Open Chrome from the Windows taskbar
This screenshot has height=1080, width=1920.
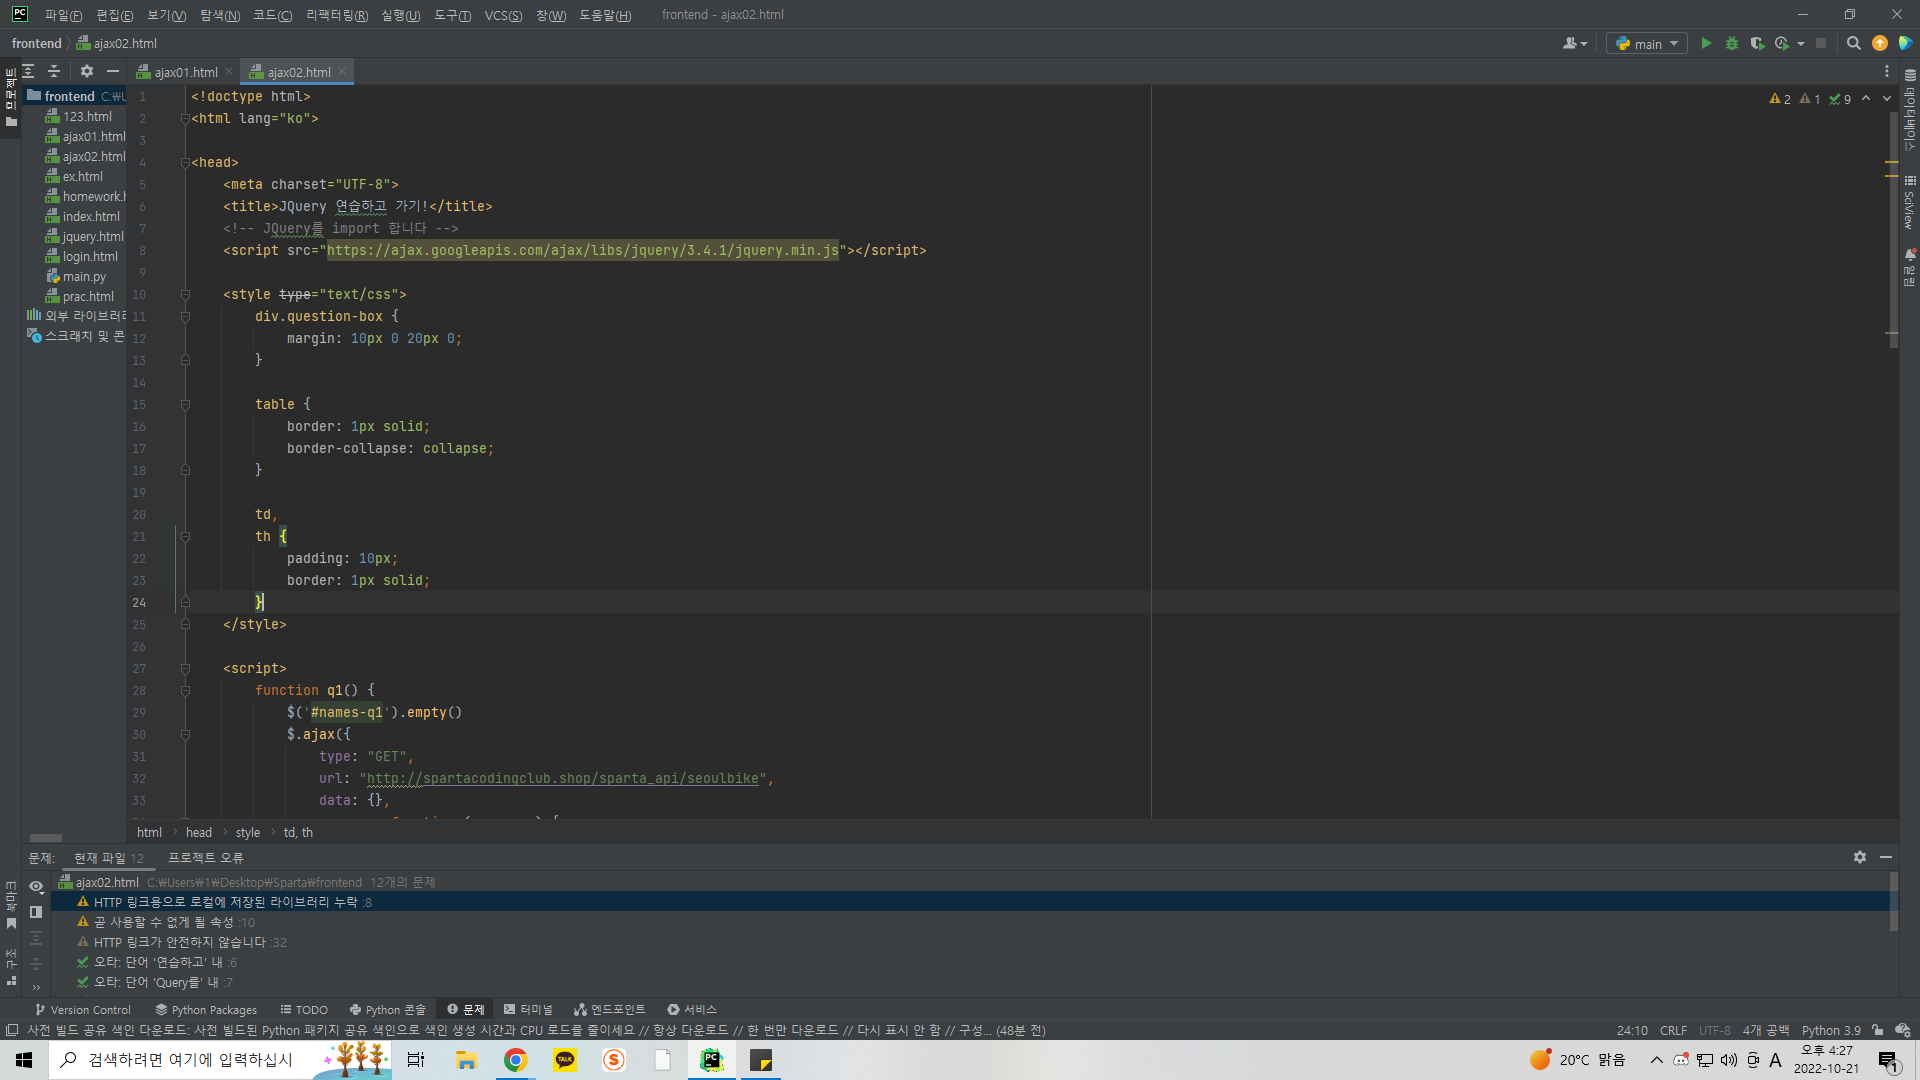(516, 1060)
